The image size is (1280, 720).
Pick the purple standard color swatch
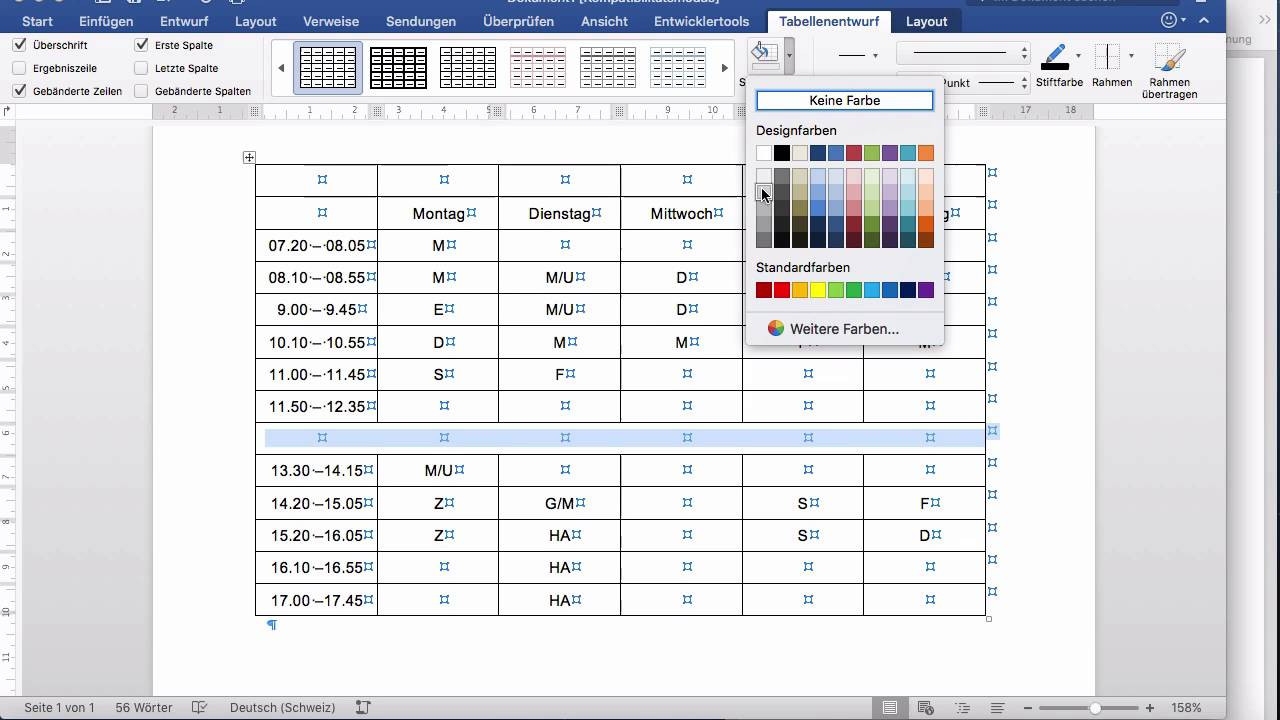coord(926,290)
